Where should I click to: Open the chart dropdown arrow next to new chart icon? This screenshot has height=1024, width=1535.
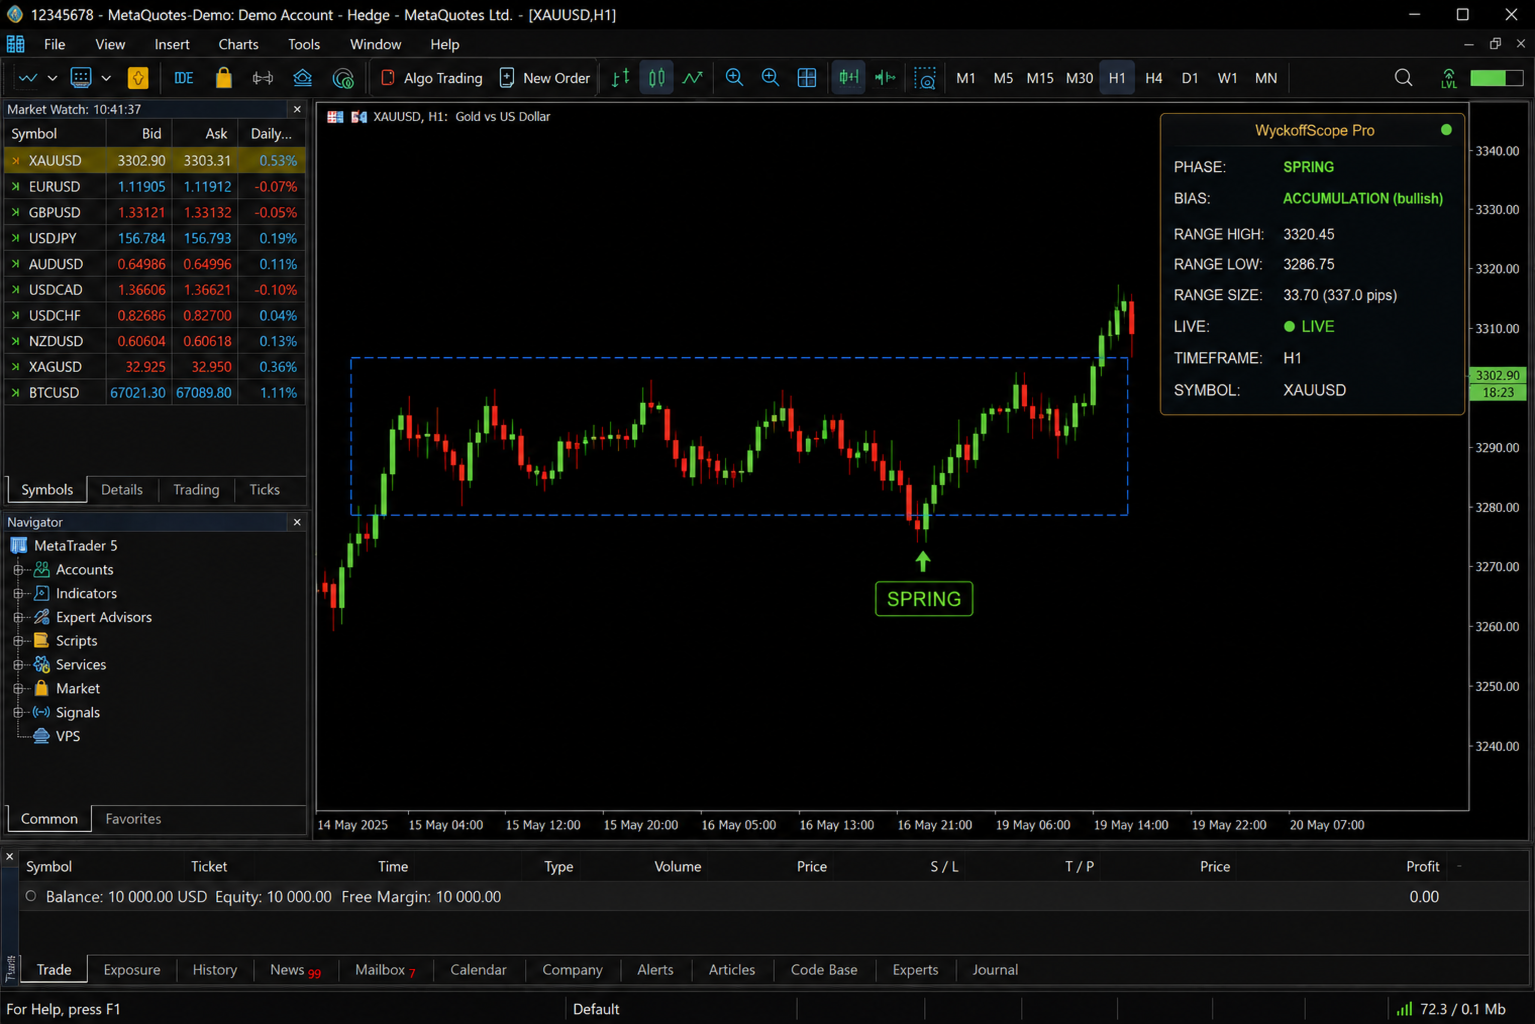[52, 78]
